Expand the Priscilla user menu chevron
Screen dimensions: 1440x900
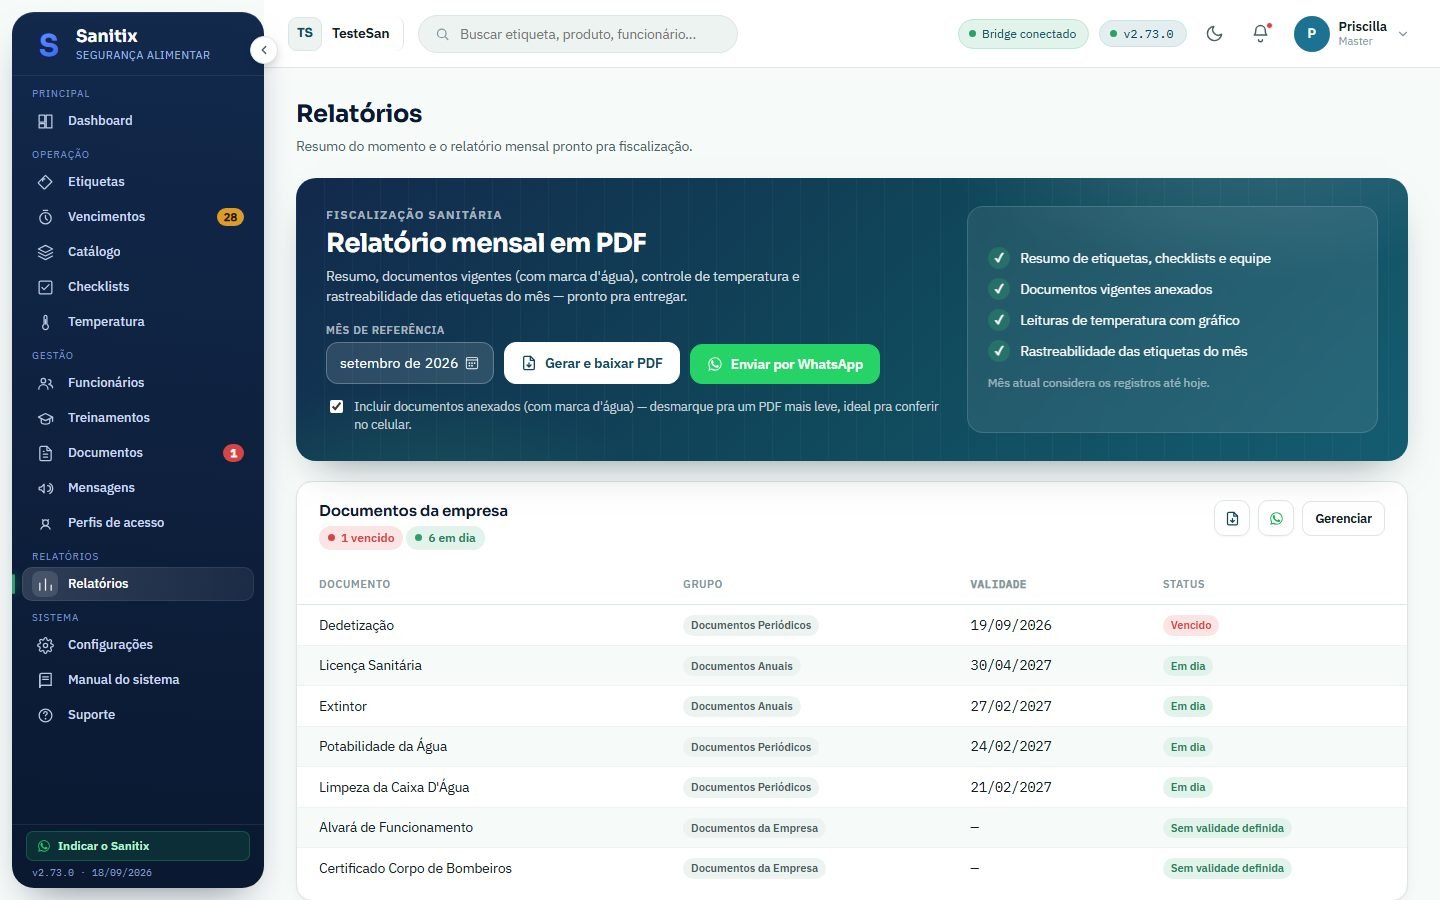click(1403, 34)
